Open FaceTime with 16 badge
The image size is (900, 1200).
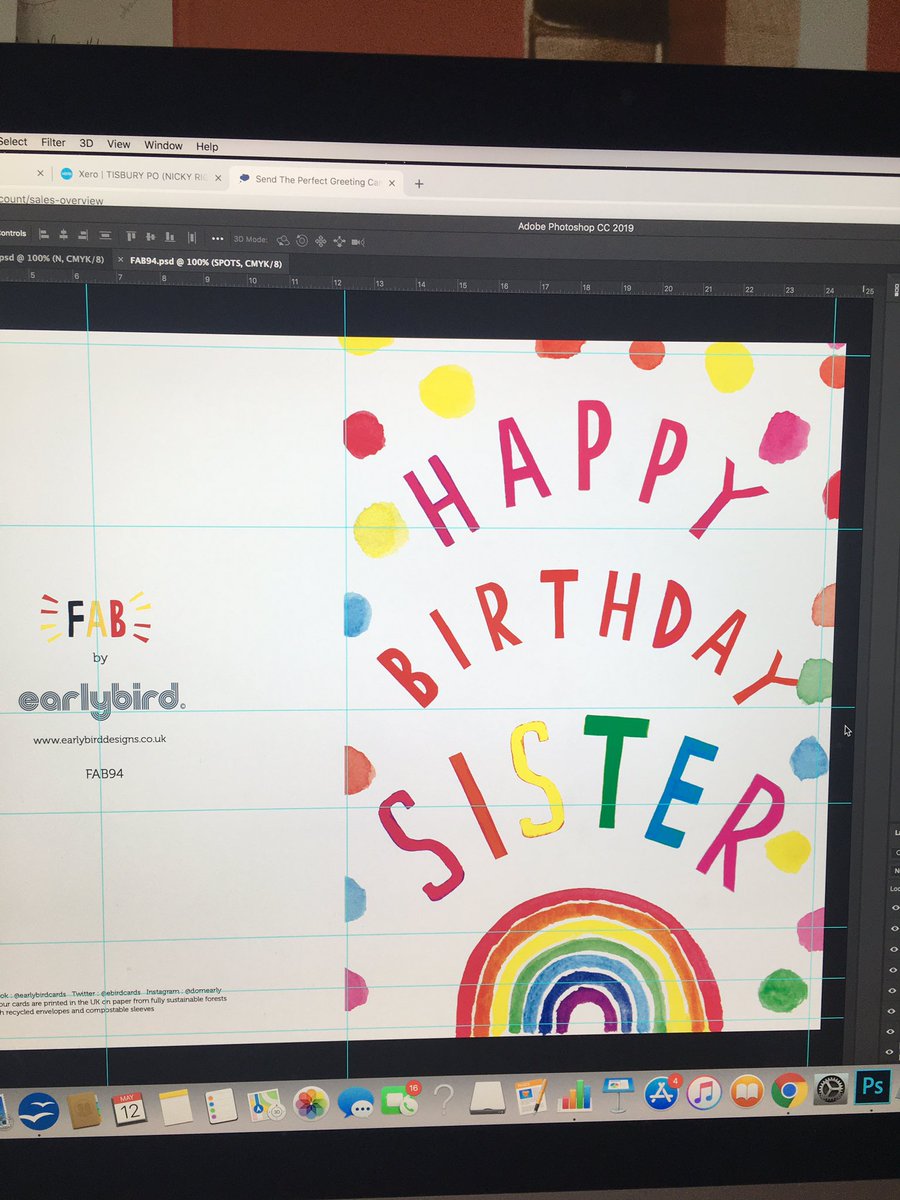(x=400, y=1101)
